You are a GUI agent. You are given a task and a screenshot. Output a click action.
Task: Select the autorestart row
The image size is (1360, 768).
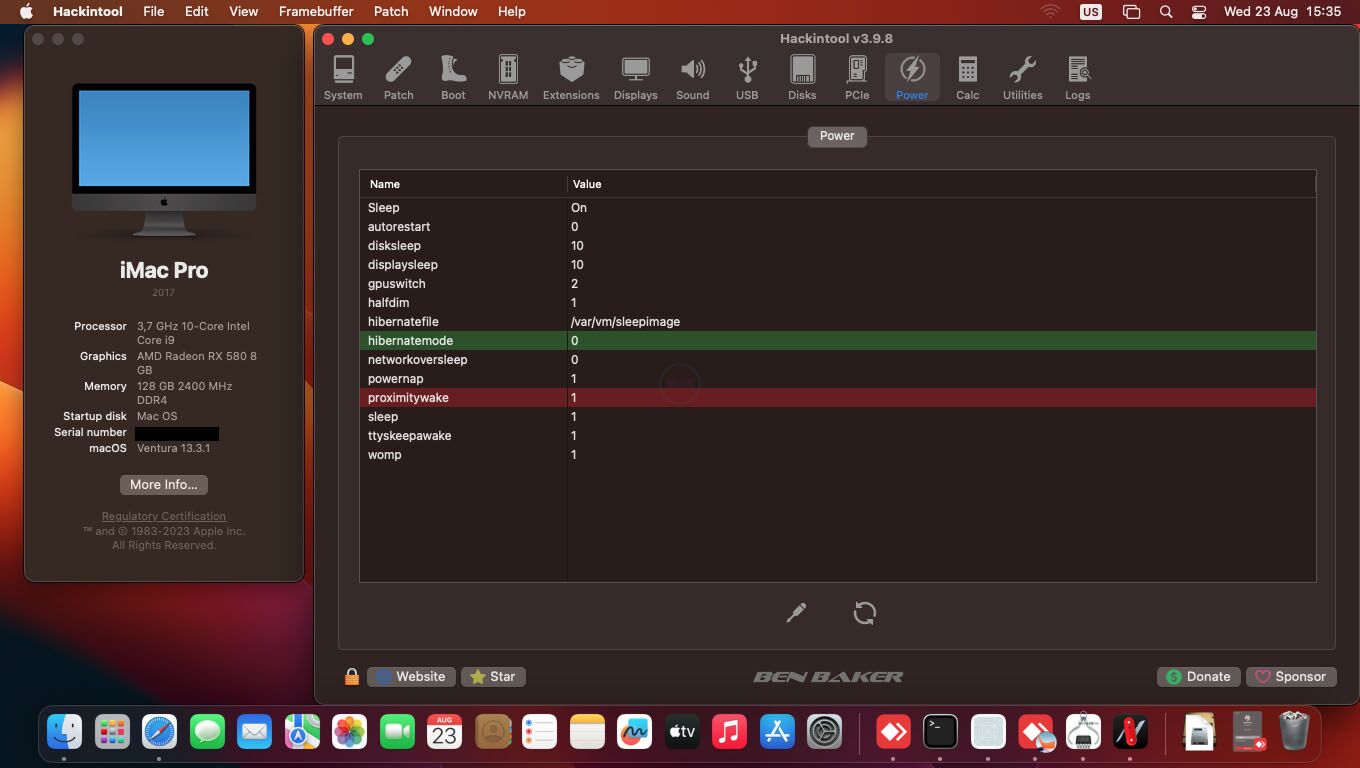(x=838, y=227)
